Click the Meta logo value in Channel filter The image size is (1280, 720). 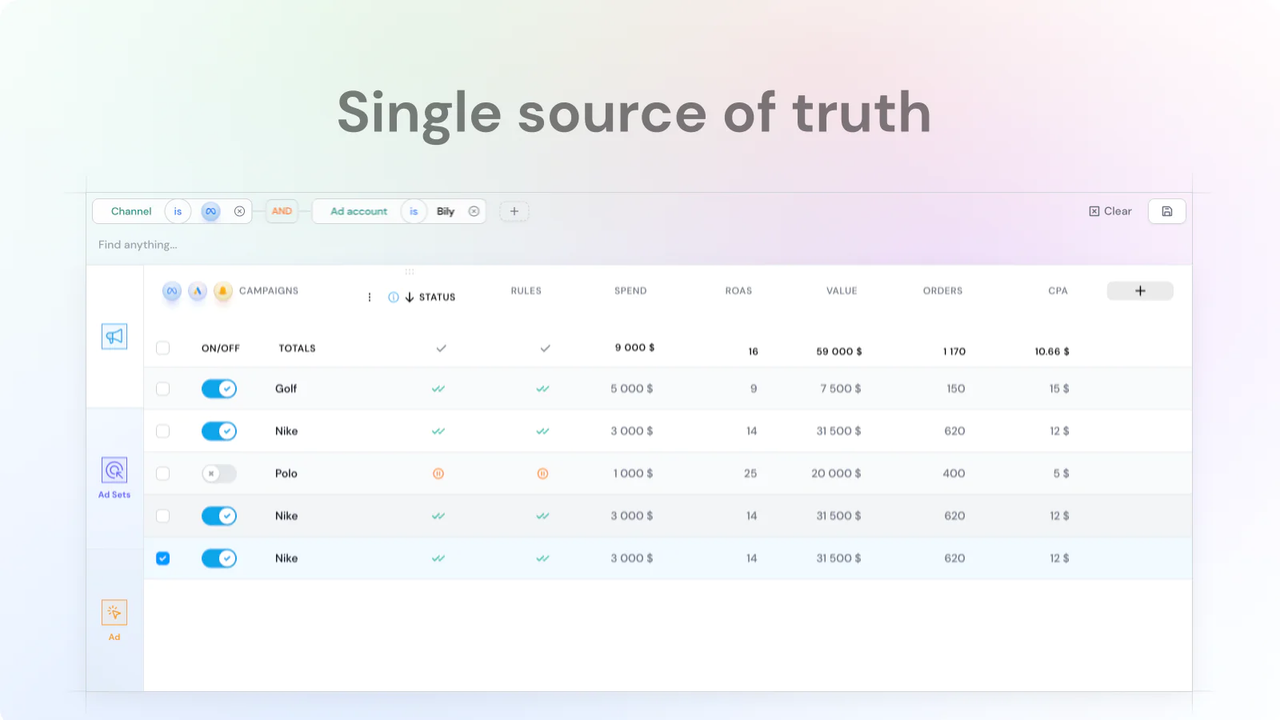(210, 211)
